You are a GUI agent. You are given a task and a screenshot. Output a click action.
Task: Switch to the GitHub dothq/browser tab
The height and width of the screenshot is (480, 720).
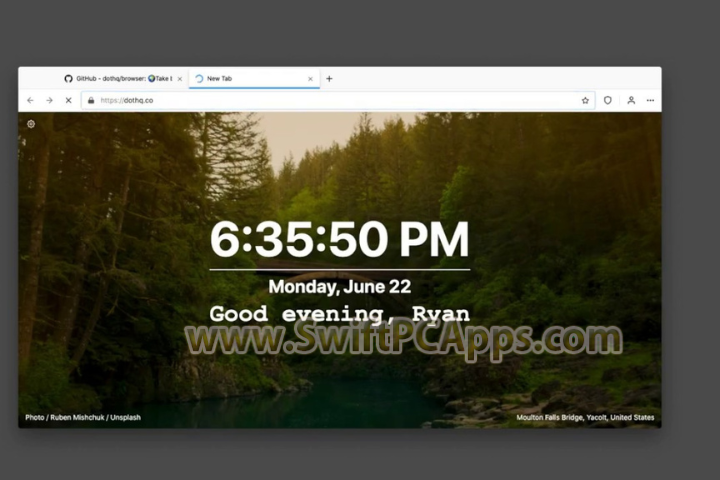(122, 79)
